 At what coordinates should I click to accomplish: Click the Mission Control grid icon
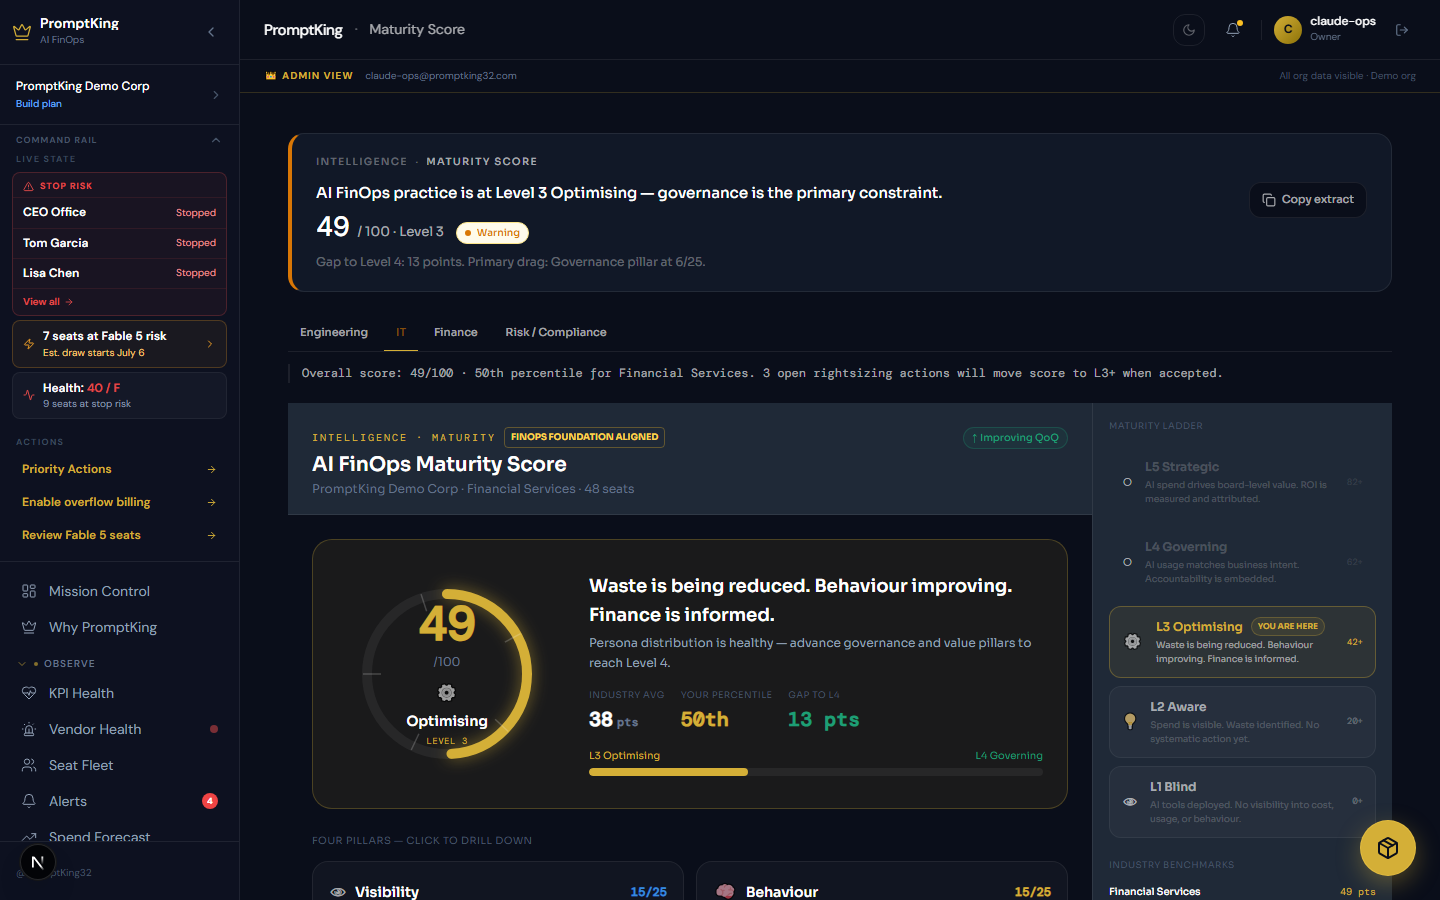tap(29, 591)
